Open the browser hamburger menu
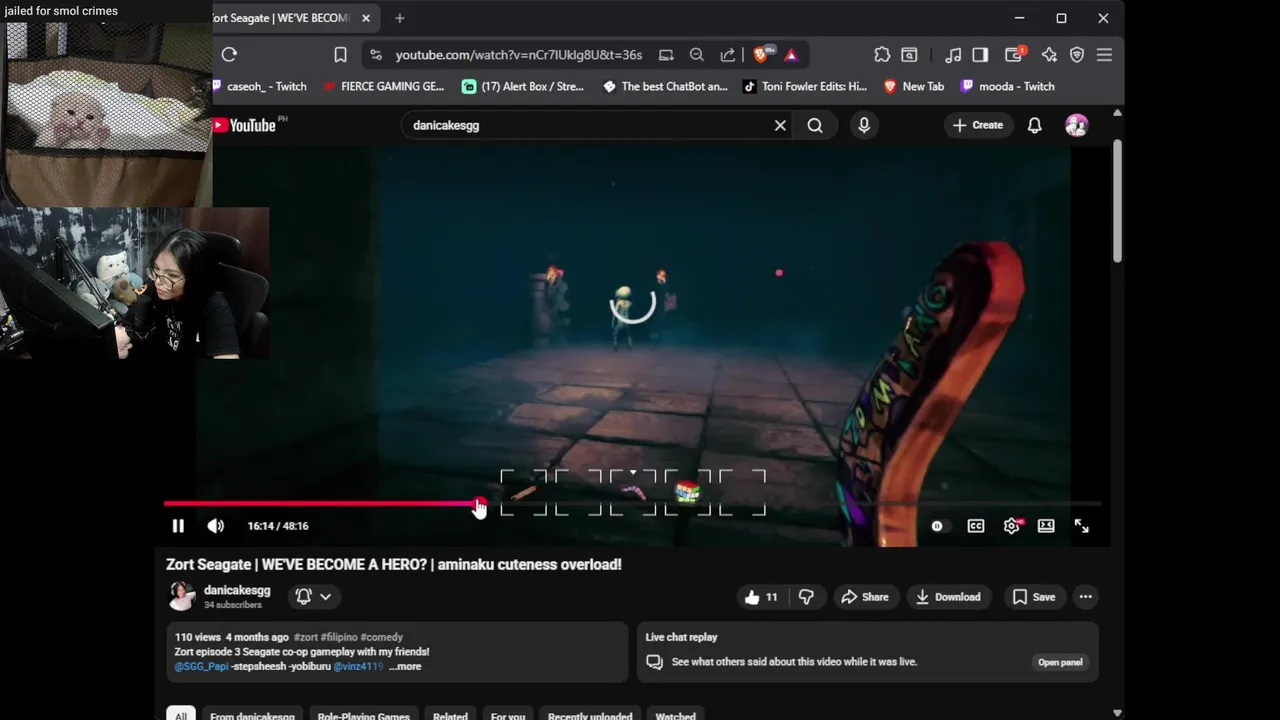 tap(1104, 55)
